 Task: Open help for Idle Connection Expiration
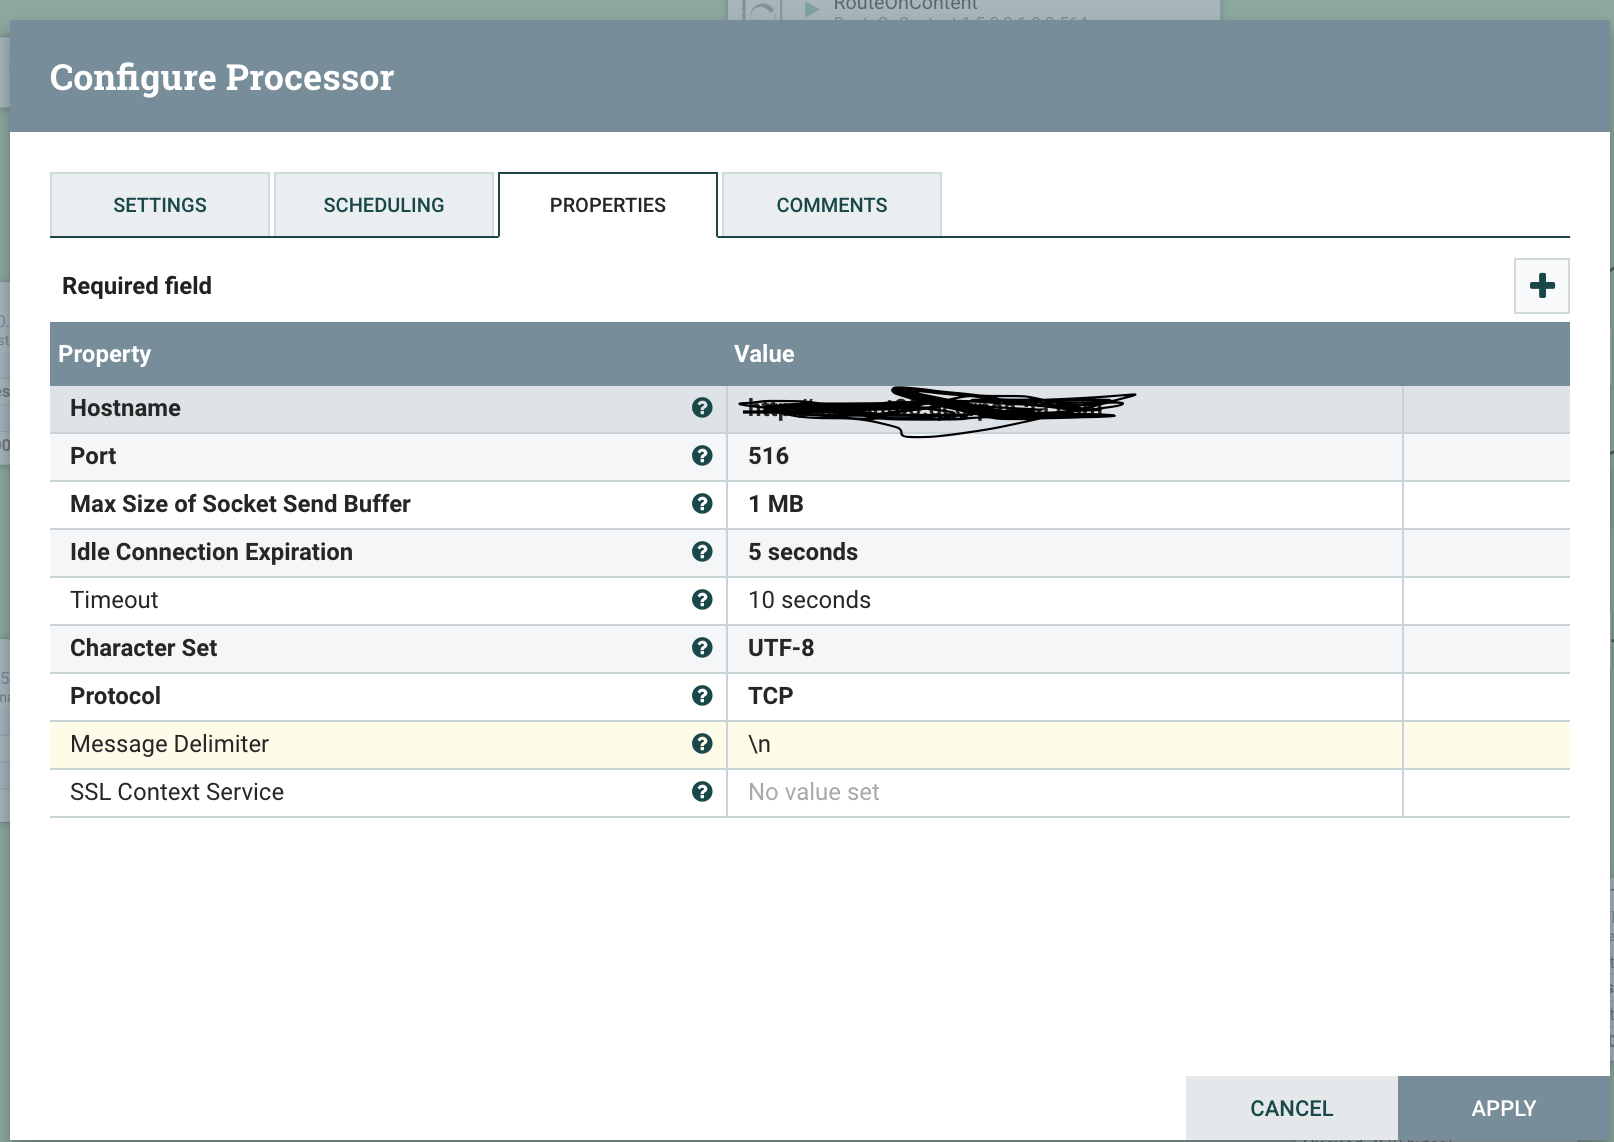click(703, 552)
